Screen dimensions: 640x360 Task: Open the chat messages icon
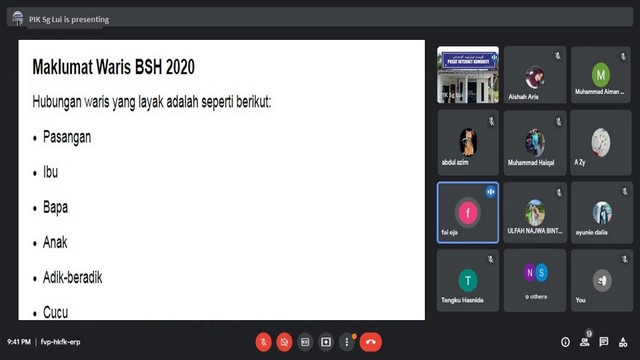(604, 342)
